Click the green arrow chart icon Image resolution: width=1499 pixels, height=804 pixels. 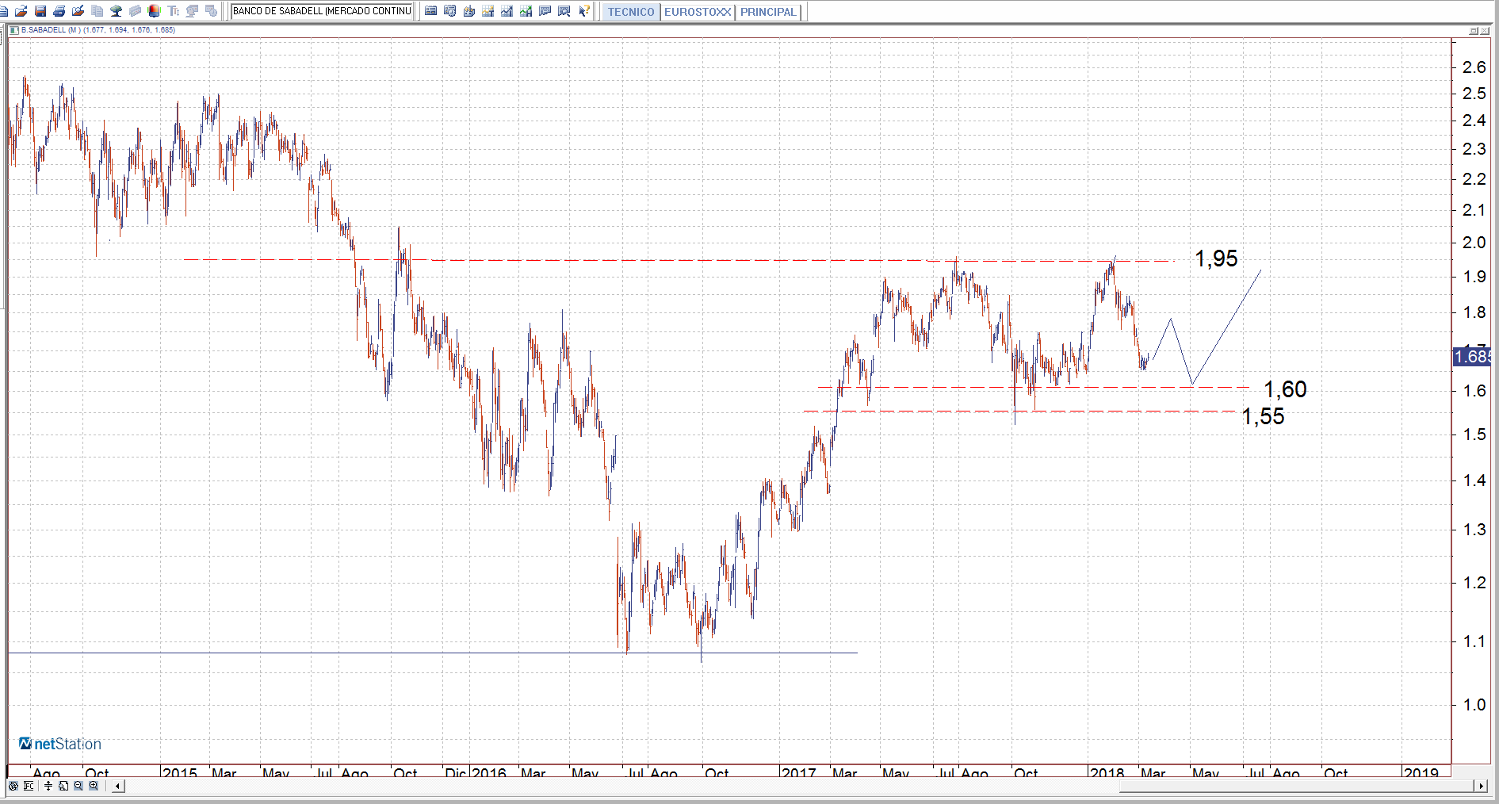click(526, 11)
